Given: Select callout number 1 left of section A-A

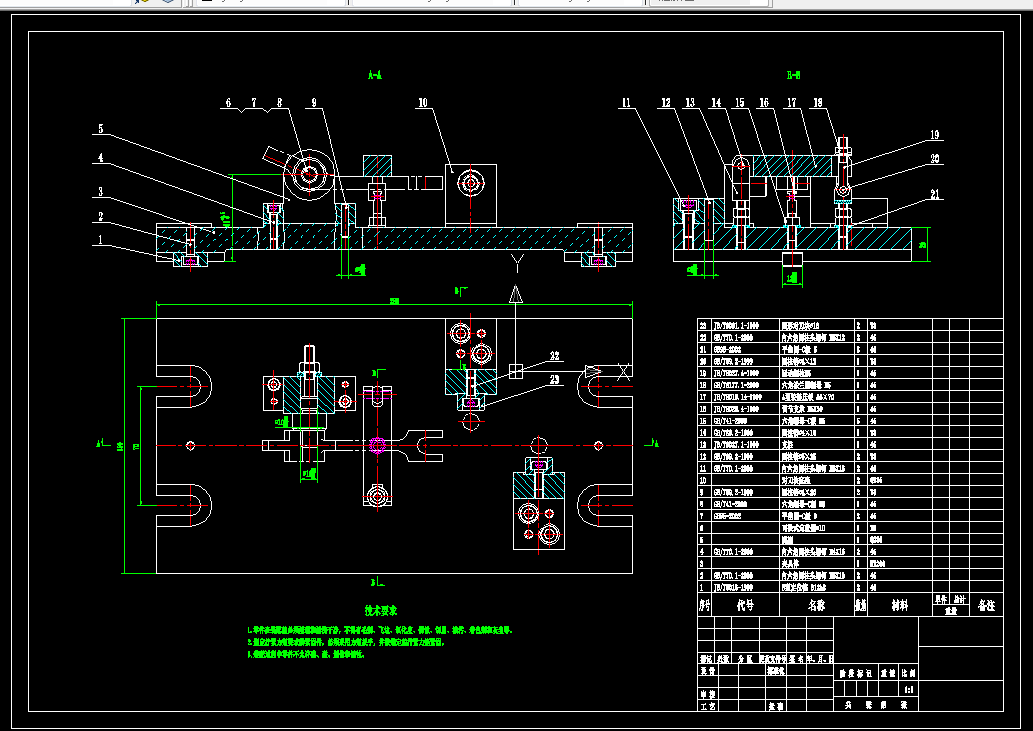Looking at the screenshot, I should coord(101,240).
